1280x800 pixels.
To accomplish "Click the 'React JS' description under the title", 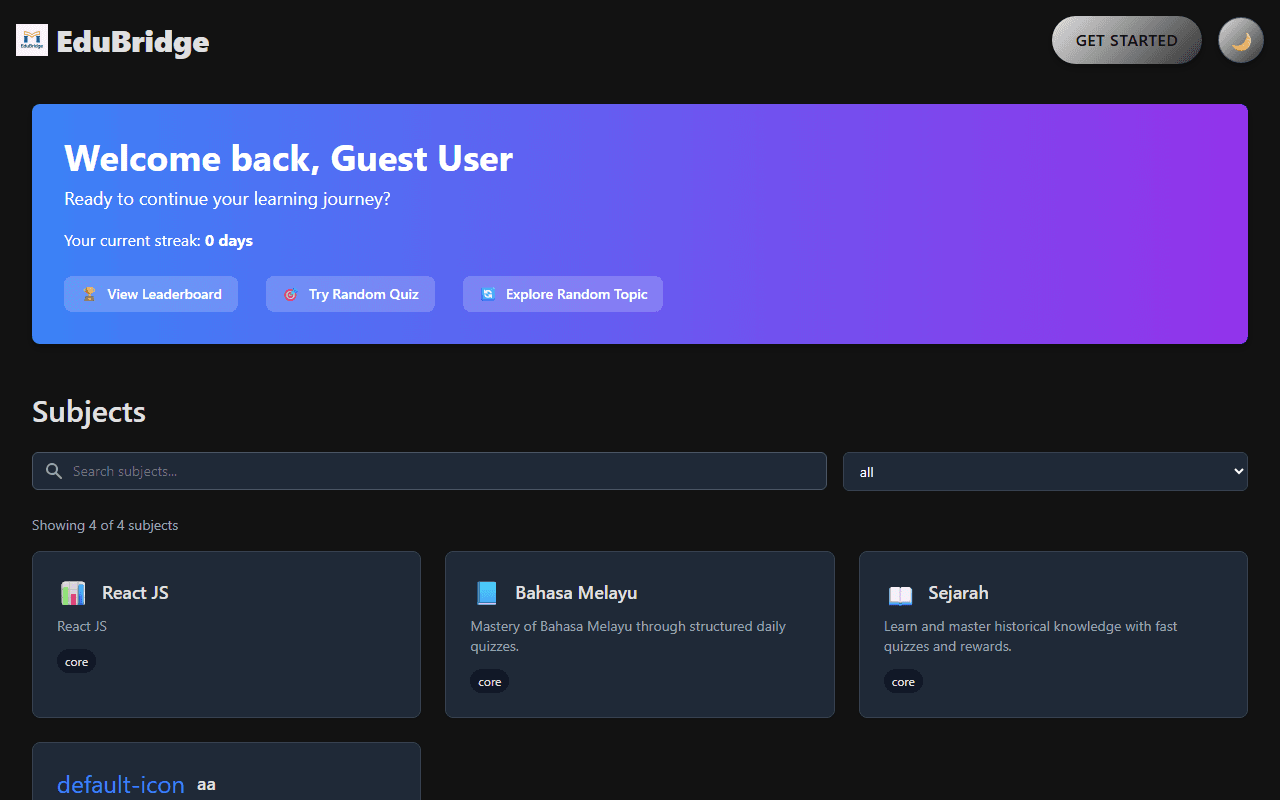I will (x=82, y=626).
